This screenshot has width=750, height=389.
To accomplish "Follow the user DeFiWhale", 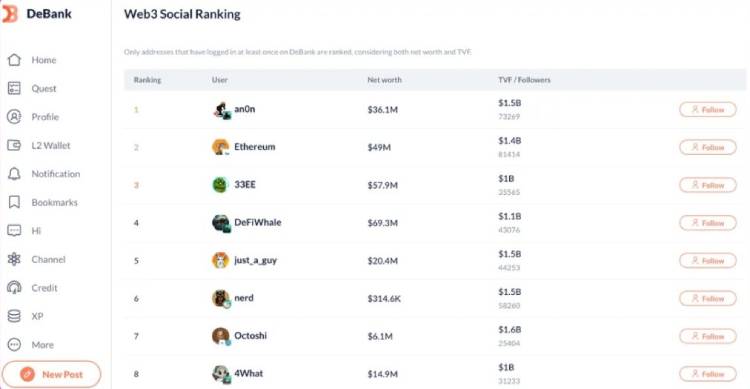I will point(707,223).
